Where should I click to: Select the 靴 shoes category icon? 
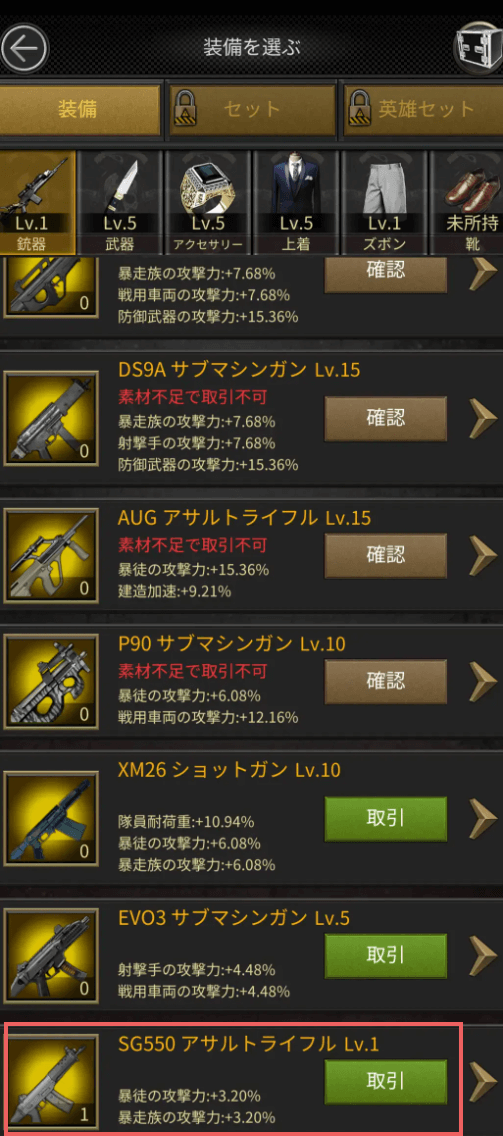[467, 203]
